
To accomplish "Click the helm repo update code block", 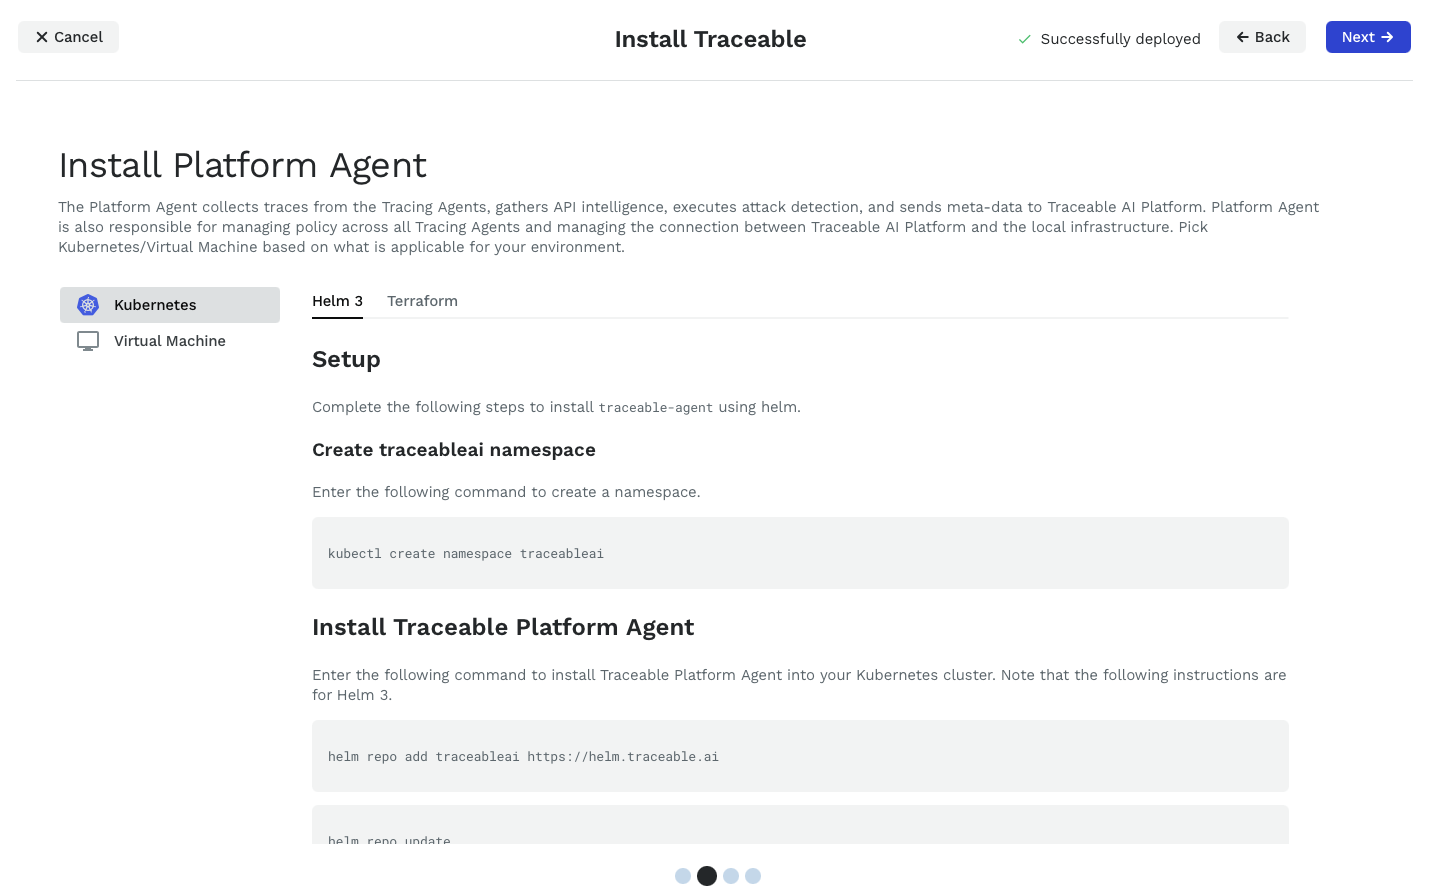I will tap(800, 828).
